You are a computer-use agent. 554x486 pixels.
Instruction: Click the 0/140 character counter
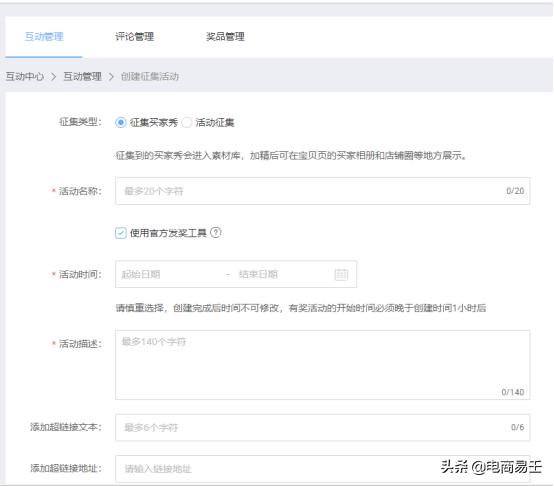click(513, 392)
